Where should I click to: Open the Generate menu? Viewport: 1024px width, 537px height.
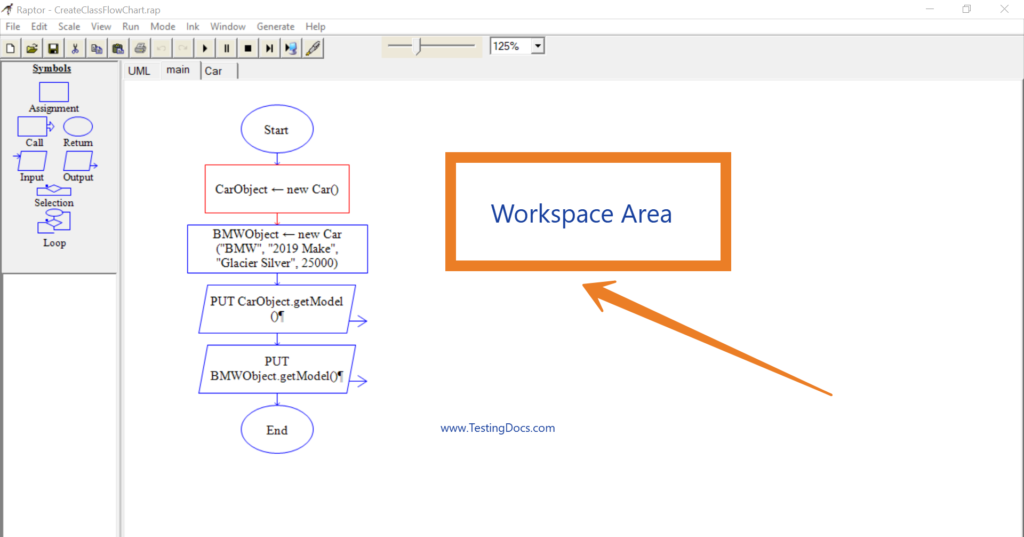275,26
